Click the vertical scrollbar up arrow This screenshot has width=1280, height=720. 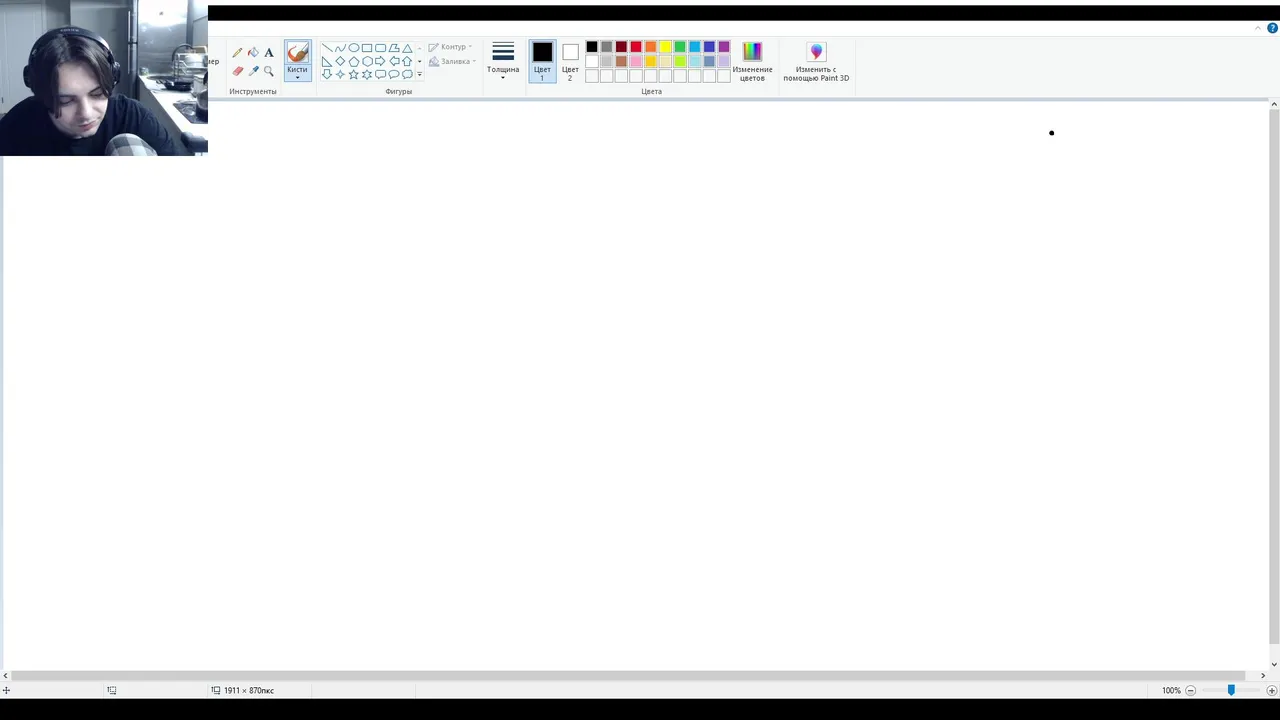[x=1274, y=104]
